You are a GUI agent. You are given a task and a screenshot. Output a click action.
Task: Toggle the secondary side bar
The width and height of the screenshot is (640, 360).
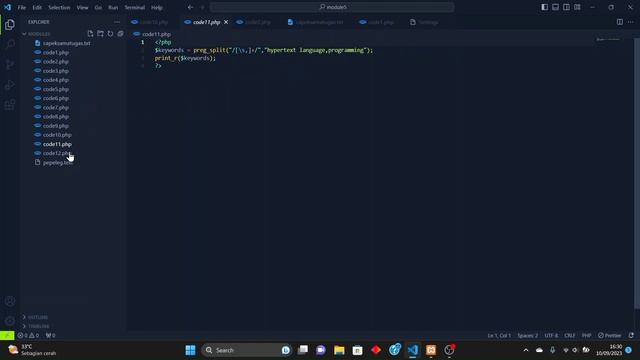click(x=566, y=7)
